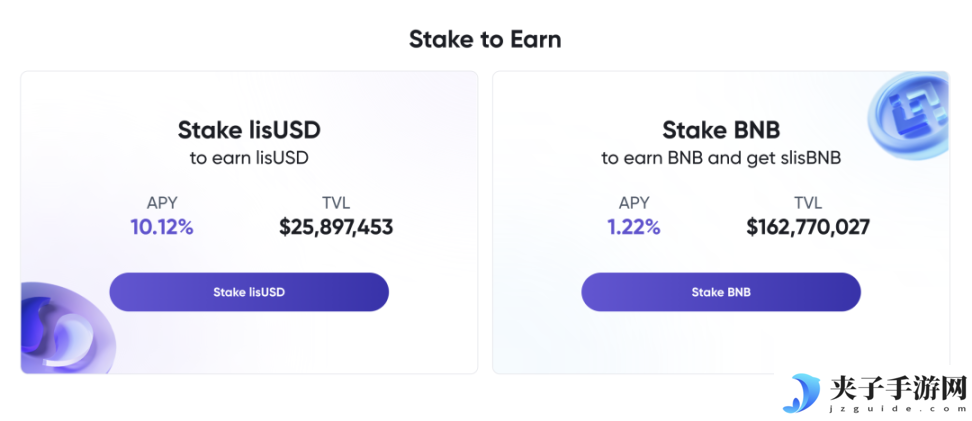Click the Stake lisUSD purple button
This screenshot has width=972, height=421.
[x=249, y=292]
